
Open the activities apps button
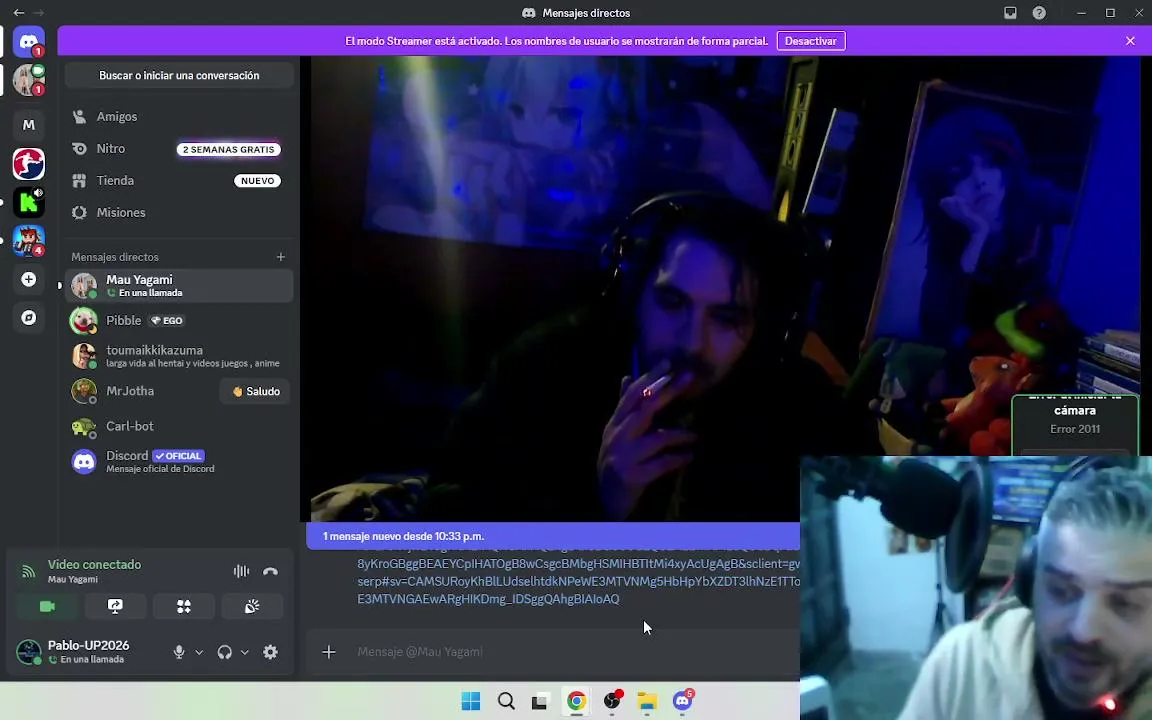184,606
